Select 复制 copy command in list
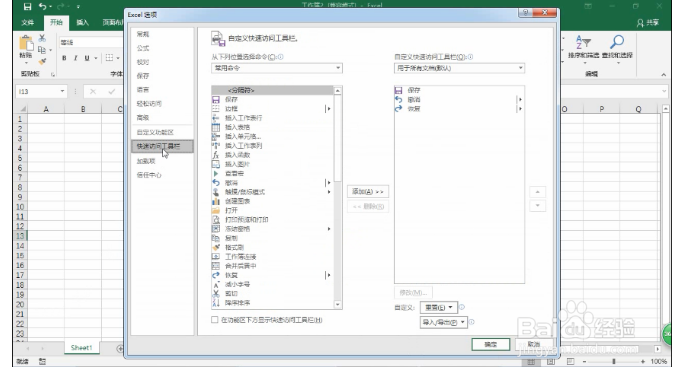This screenshot has width=675, height=373. click(x=272, y=239)
